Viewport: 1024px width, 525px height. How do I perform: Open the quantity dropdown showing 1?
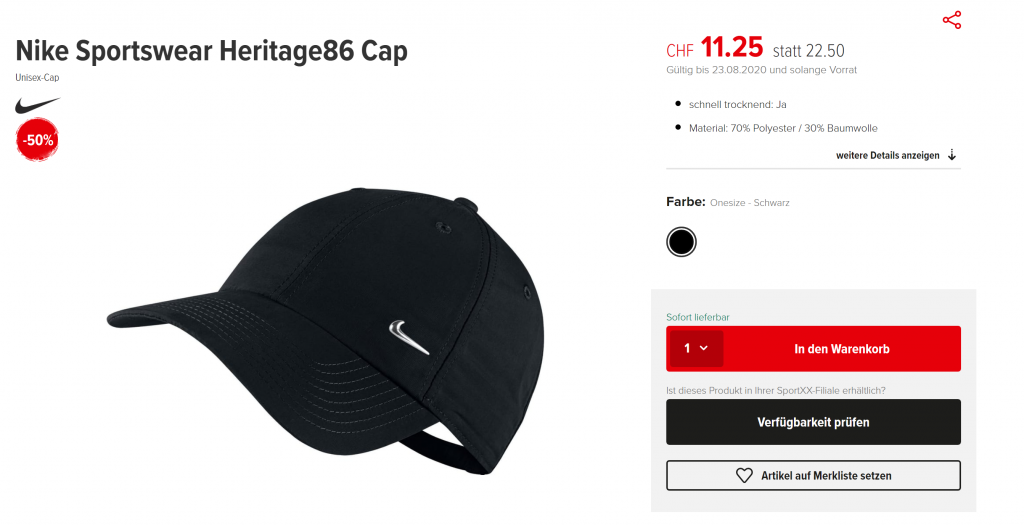tap(696, 349)
